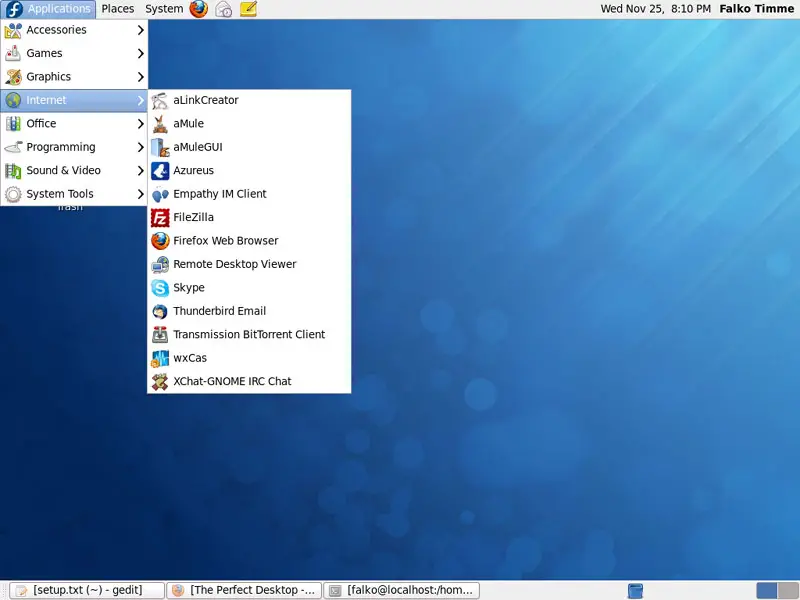
Task: Open the sticky notes panel icon
Action: point(249,9)
